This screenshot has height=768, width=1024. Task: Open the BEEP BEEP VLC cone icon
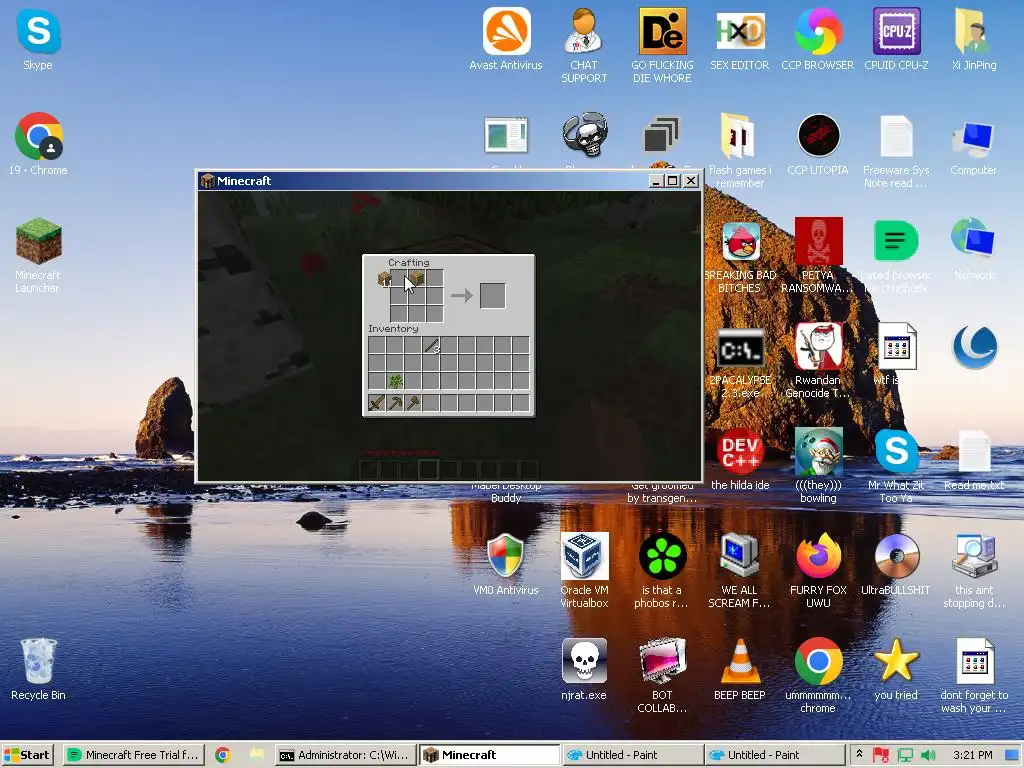[x=739, y=669]
